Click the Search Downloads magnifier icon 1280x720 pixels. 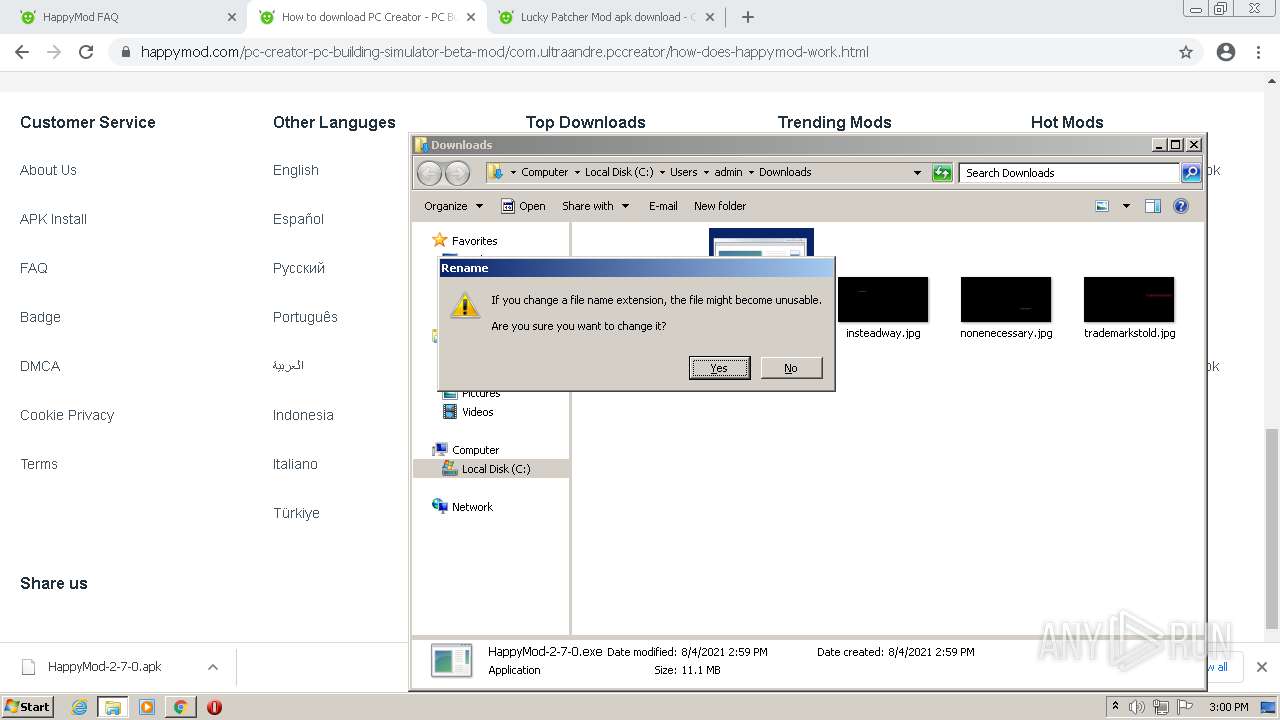click(x=1191, y=173)
